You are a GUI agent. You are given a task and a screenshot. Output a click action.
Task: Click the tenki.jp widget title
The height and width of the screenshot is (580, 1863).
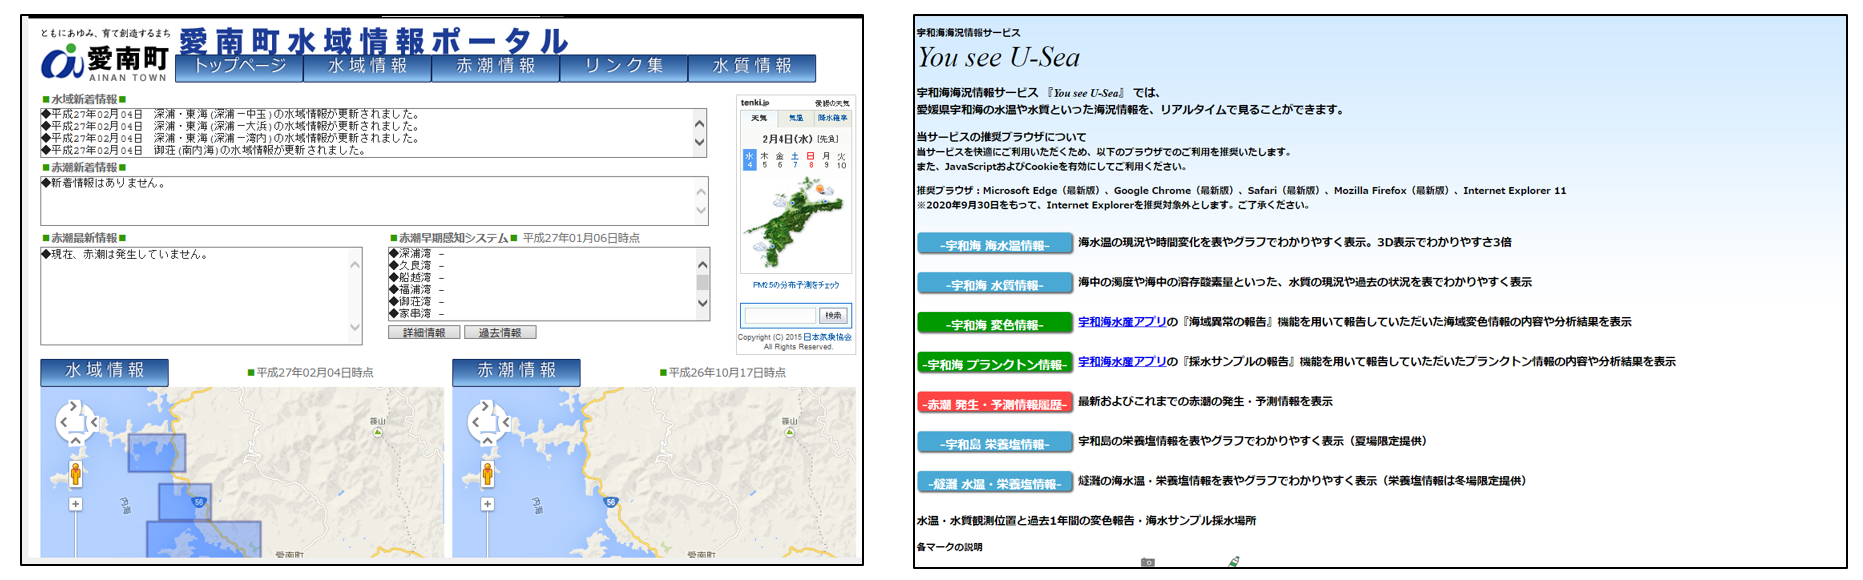click(x=755, y=102)
